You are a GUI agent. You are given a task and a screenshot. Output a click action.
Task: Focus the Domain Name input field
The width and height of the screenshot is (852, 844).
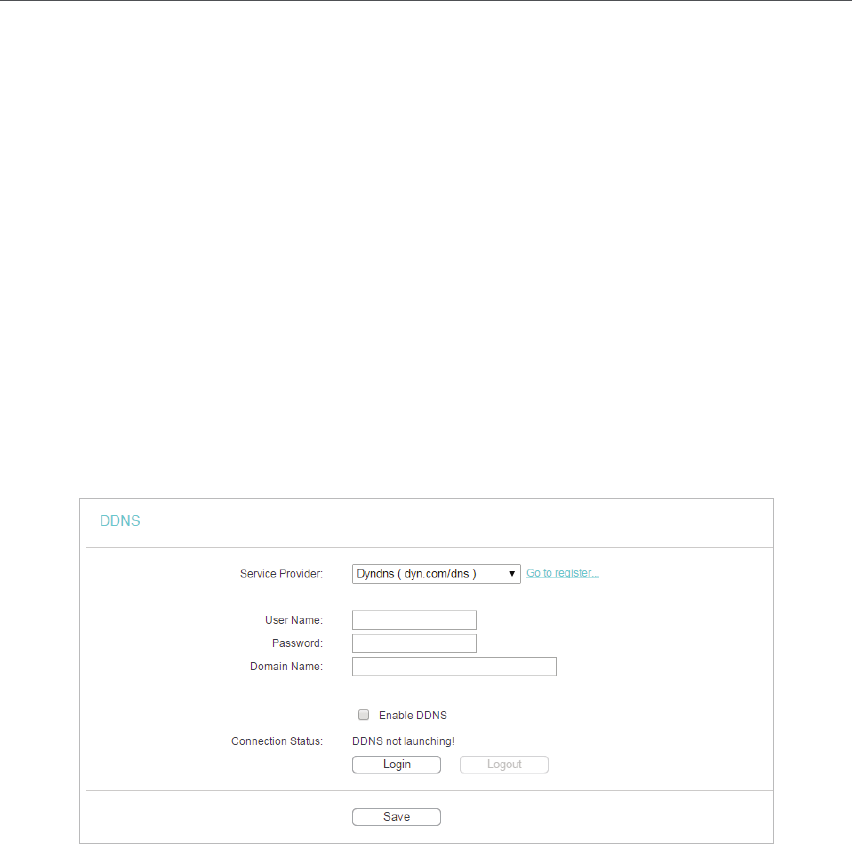[x=454, y=666]
